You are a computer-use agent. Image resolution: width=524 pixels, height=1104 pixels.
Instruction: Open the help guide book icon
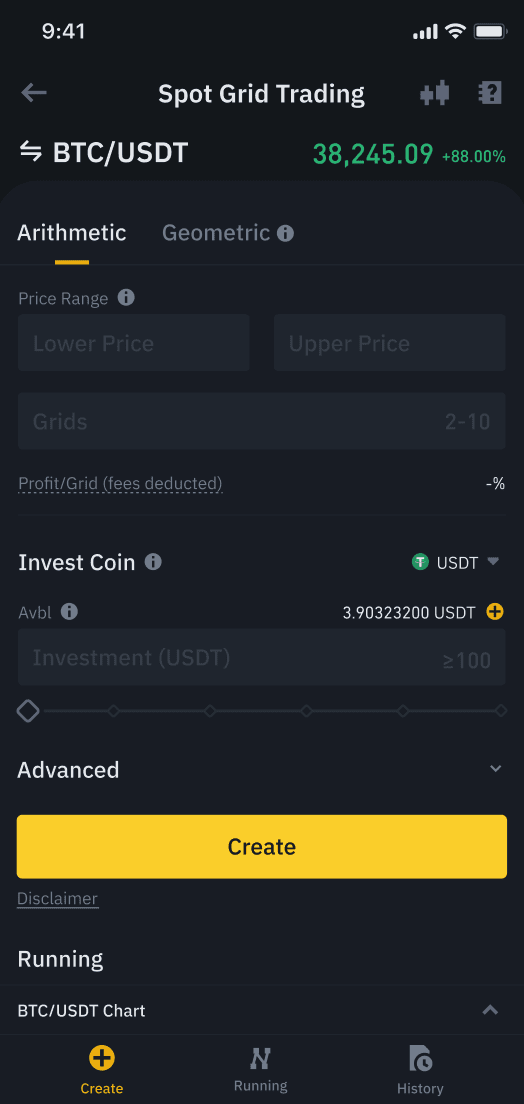489,93
